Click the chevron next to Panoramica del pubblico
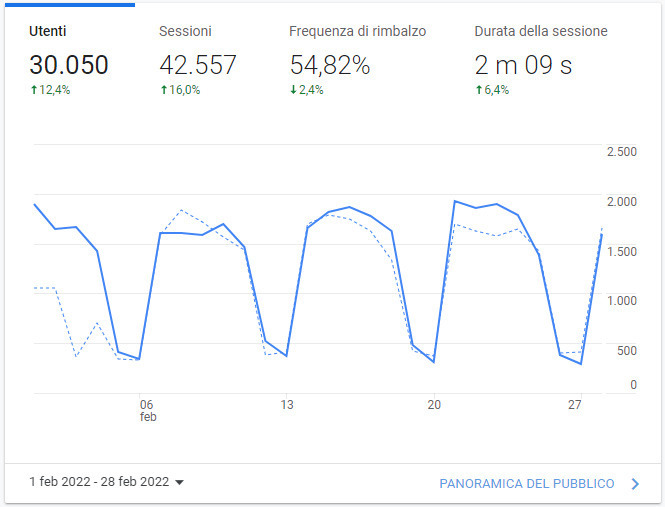665x507 pixels. click(635, 484)
